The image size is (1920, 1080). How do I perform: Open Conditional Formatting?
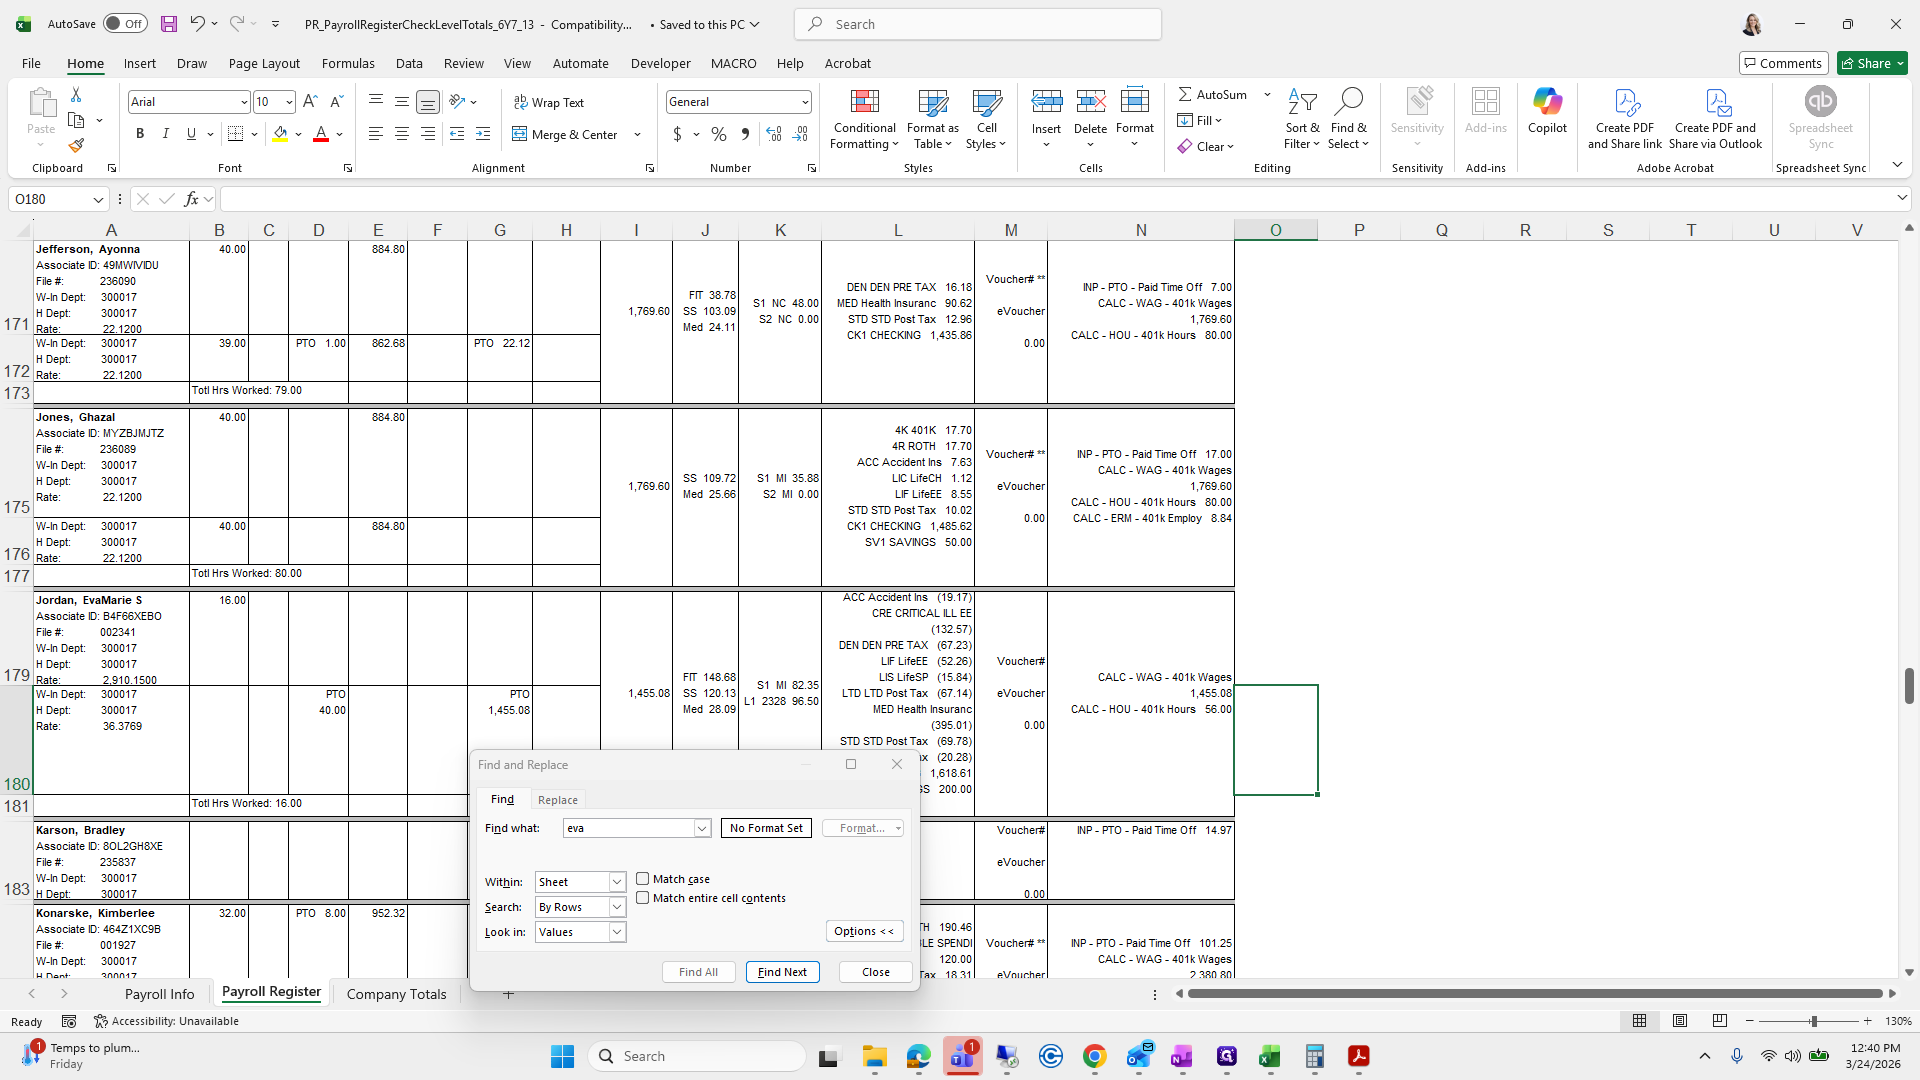864,120
